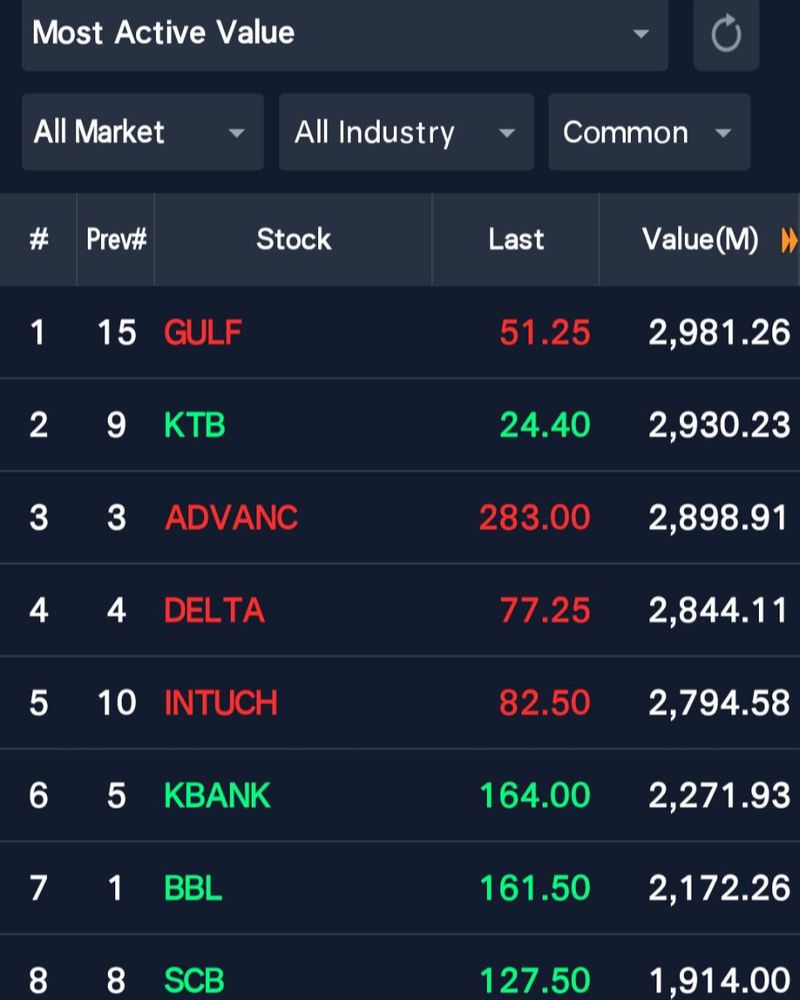This screenshot has width=800, height=1000.
Task: Click GULF last price 51.25
Action: [545, 333]
